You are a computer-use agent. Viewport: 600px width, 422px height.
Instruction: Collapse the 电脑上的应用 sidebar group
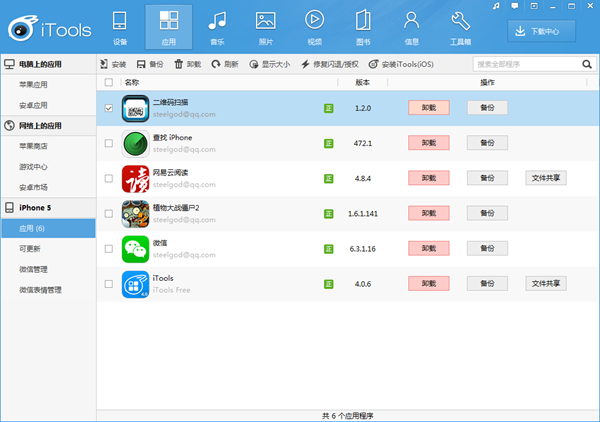(48, 64)
